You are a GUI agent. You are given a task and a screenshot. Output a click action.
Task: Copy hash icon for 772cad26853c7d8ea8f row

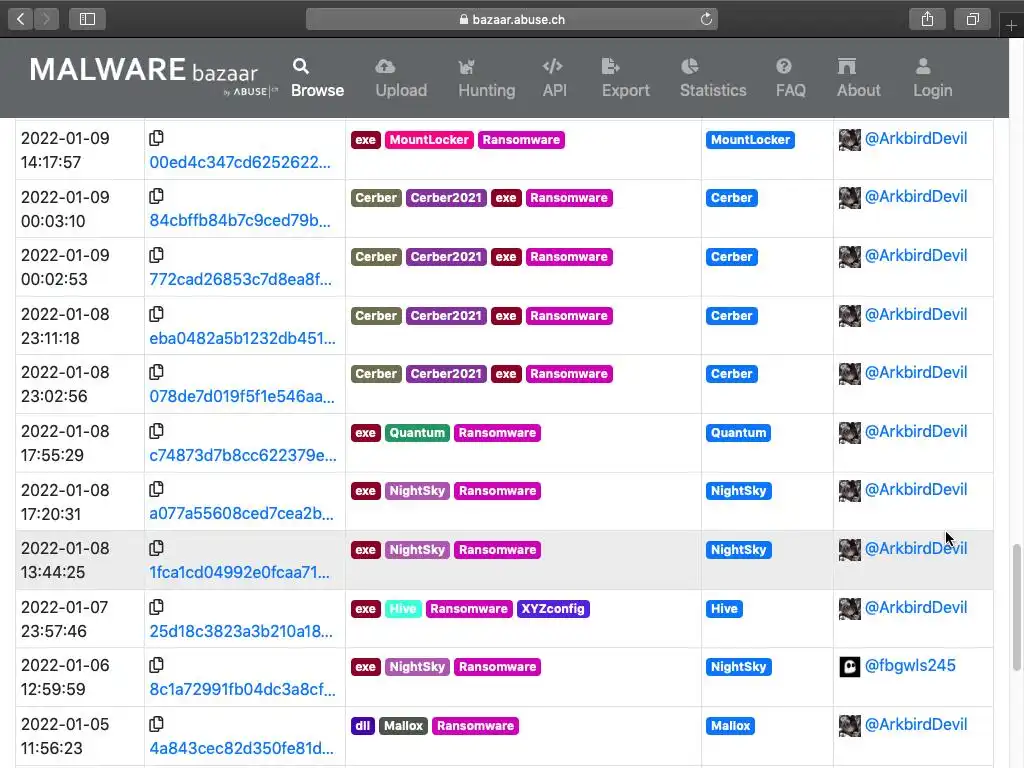click(x=156, y=255)
